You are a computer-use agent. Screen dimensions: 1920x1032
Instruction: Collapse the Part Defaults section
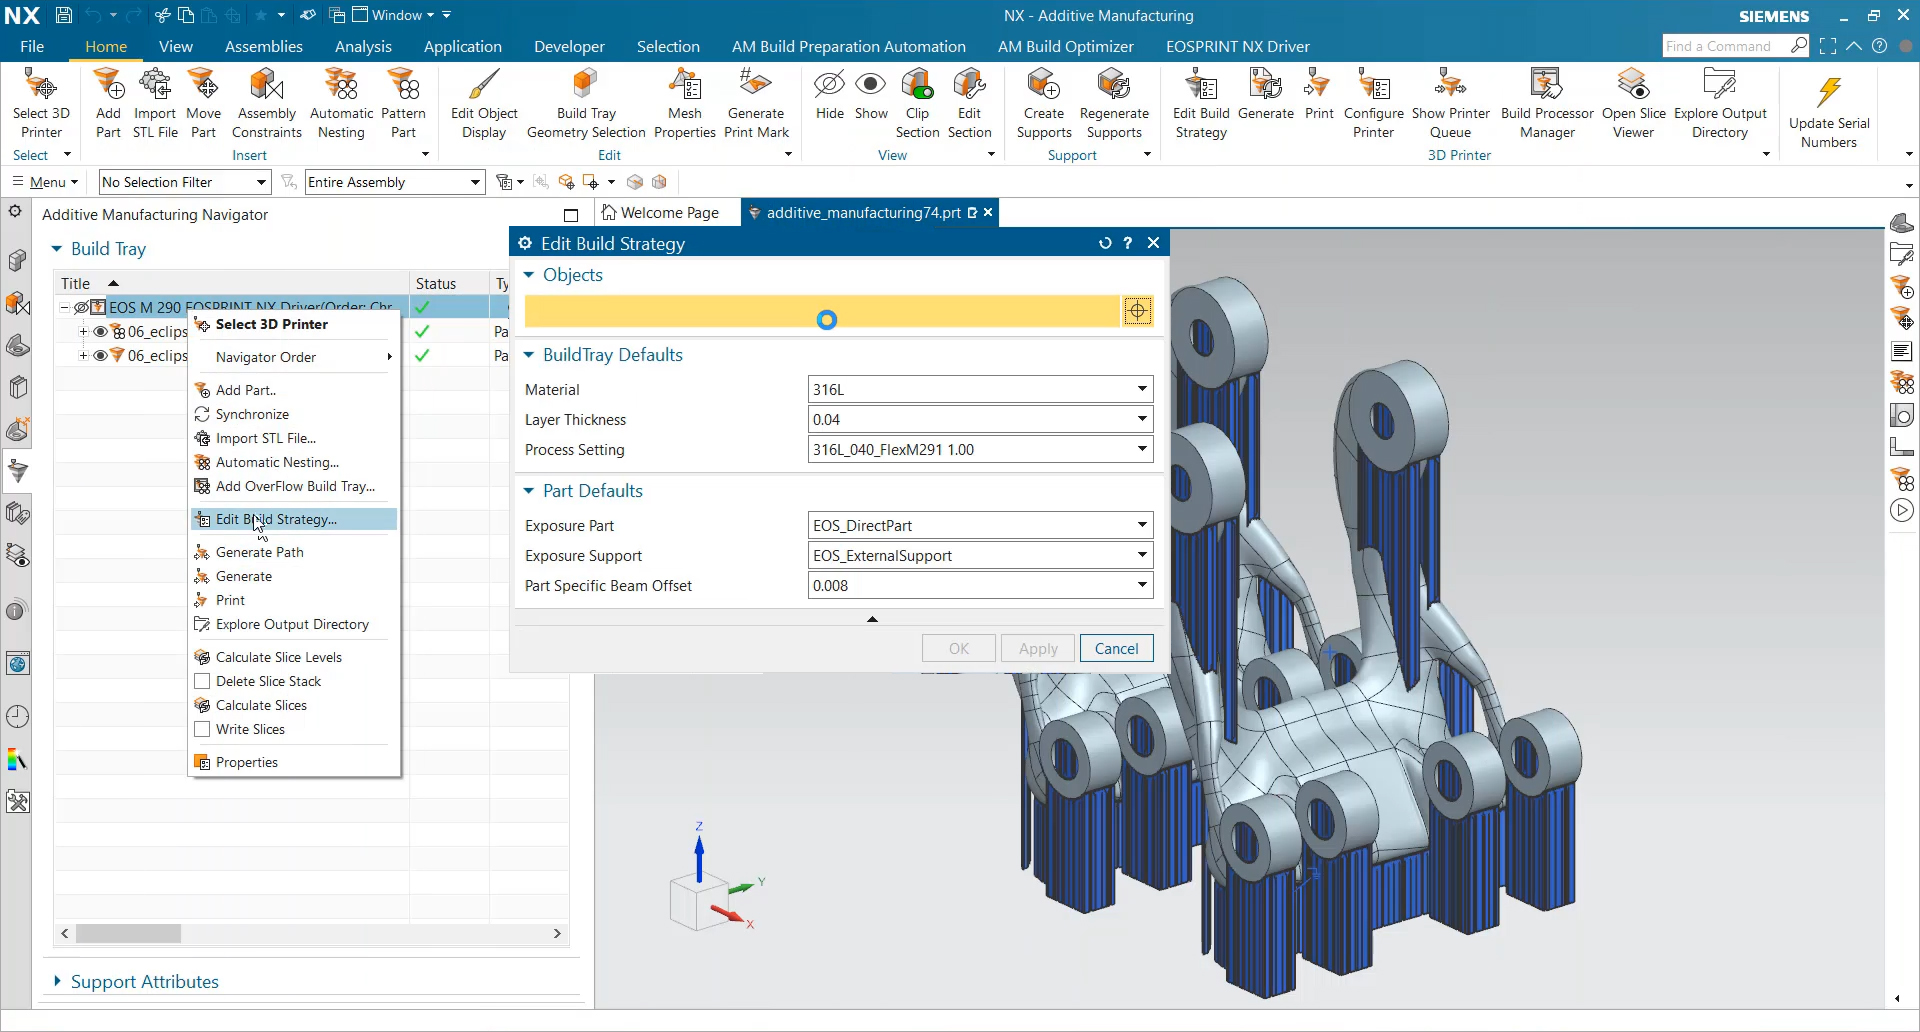(x=529, y=490)
